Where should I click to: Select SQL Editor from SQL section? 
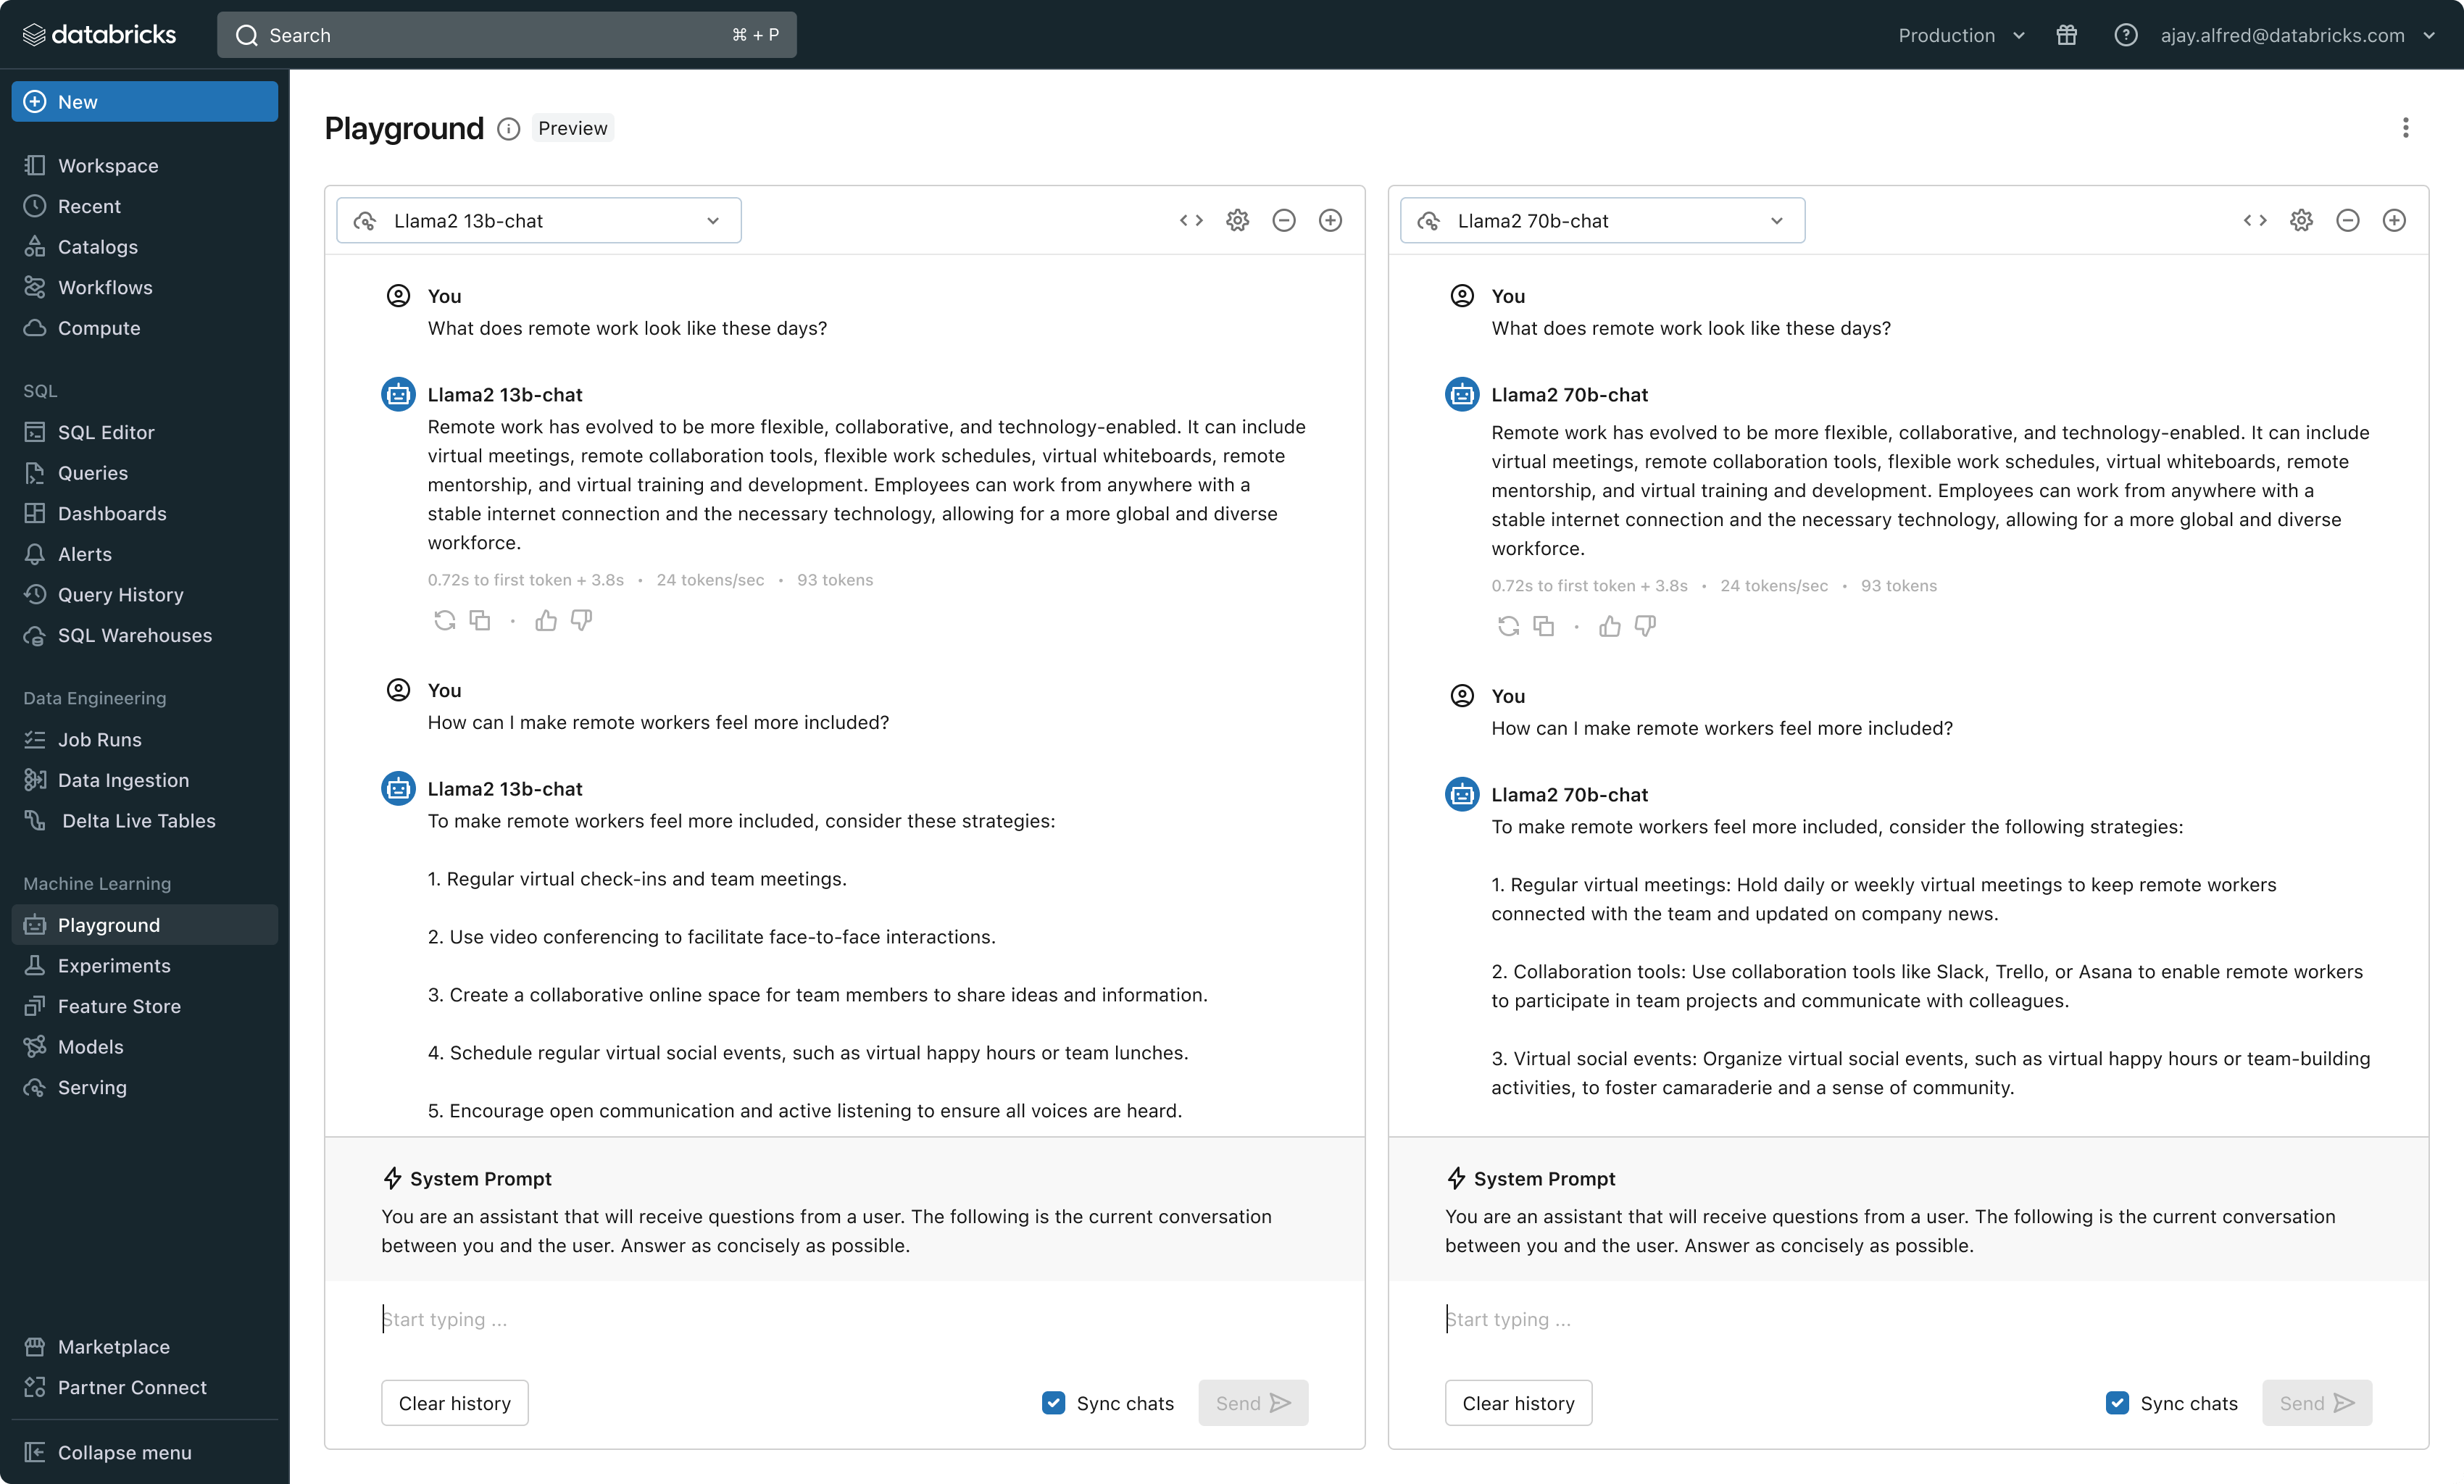pyautogui.click(x=106, y=431)
